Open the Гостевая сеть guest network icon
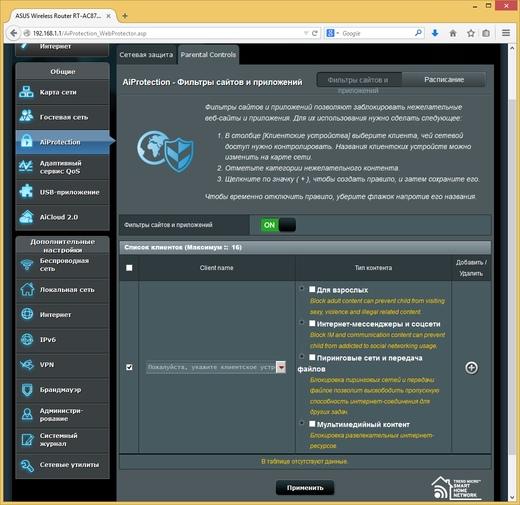This screenshot has width=520, height=505. 26,117
